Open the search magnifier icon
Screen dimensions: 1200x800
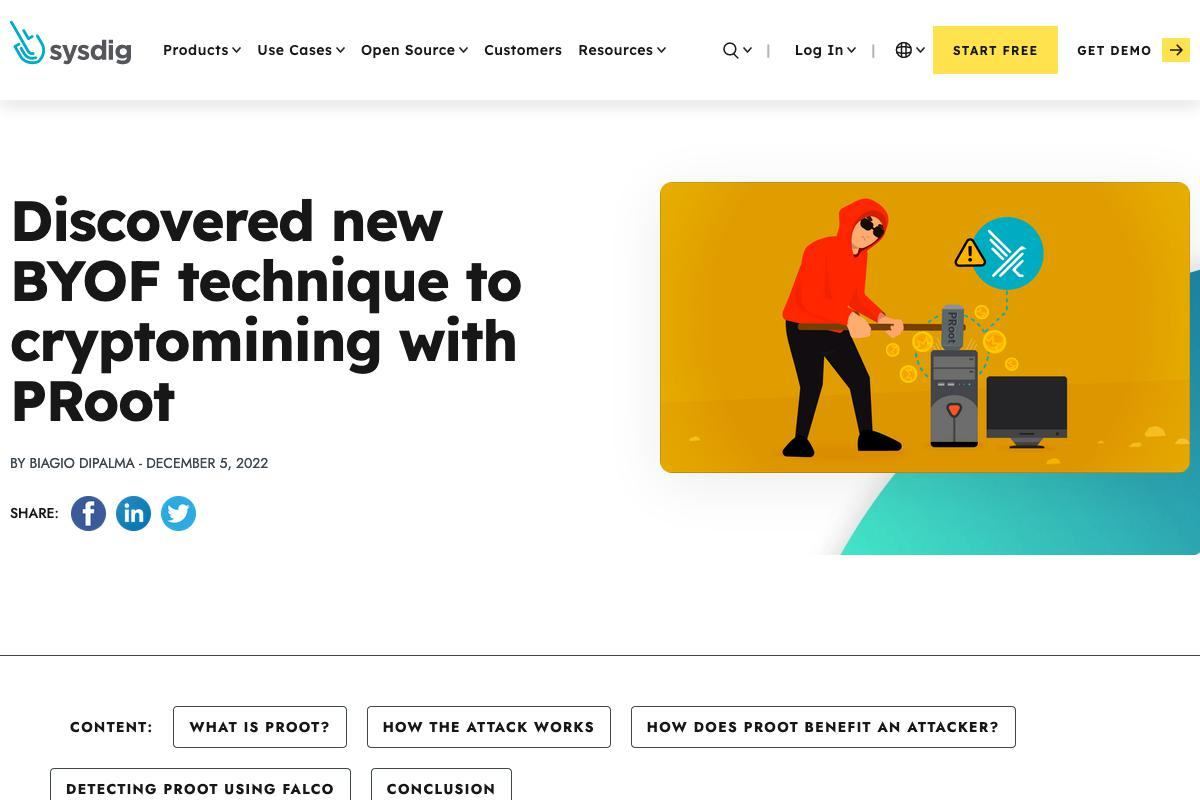[x=731, y=50]
